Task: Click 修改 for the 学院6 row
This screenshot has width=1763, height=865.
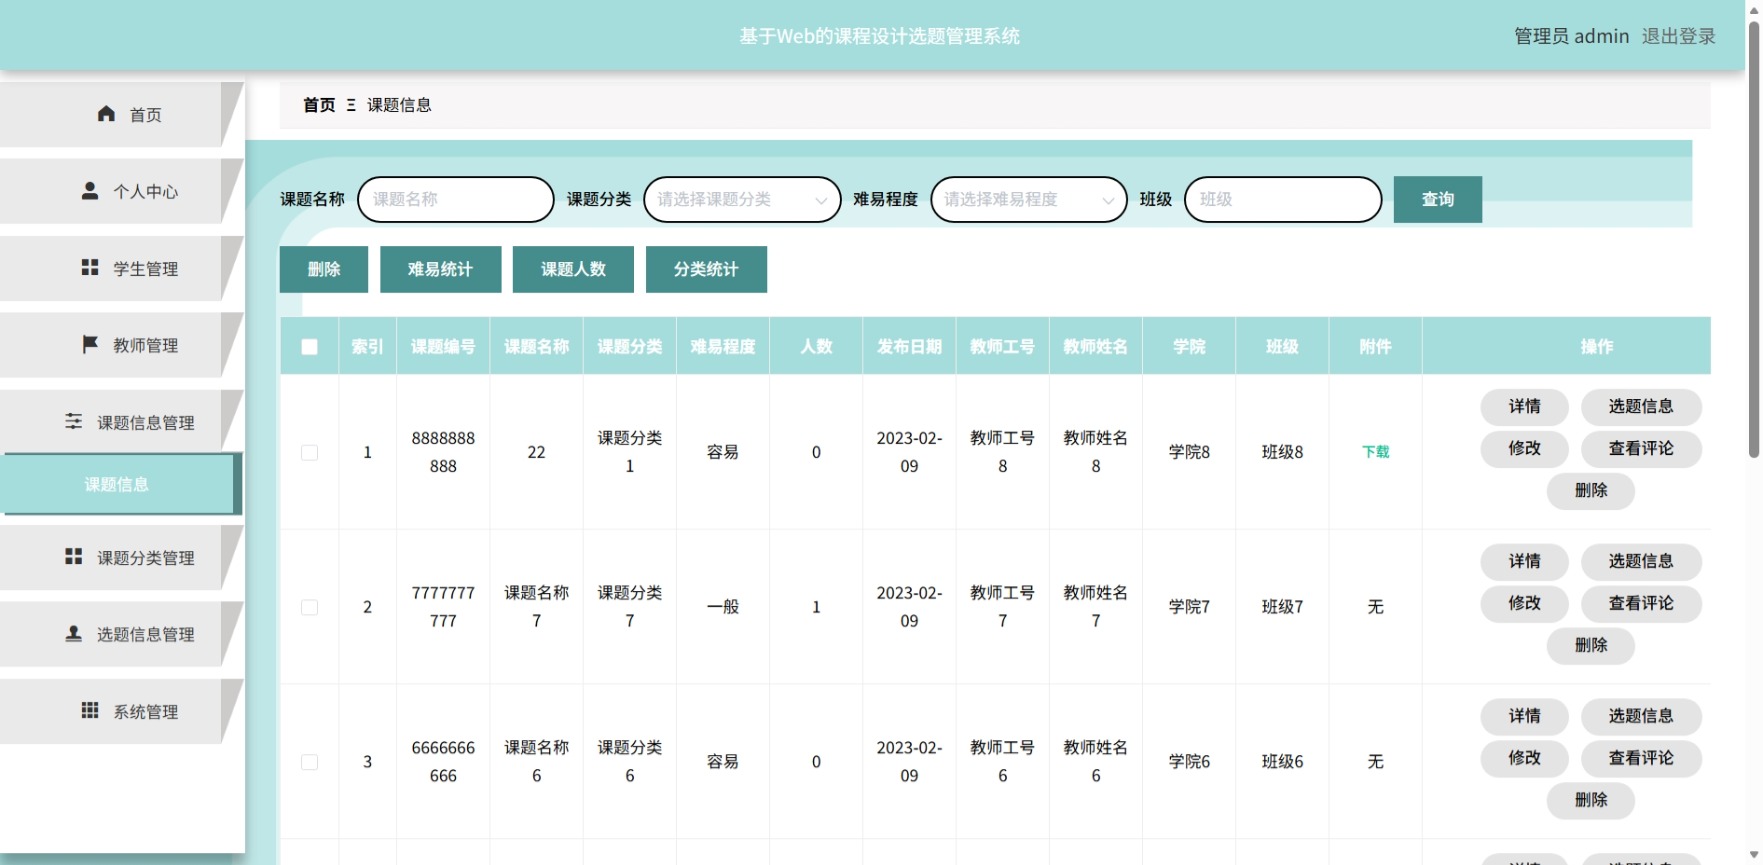Action: (x=1525, y=758)
